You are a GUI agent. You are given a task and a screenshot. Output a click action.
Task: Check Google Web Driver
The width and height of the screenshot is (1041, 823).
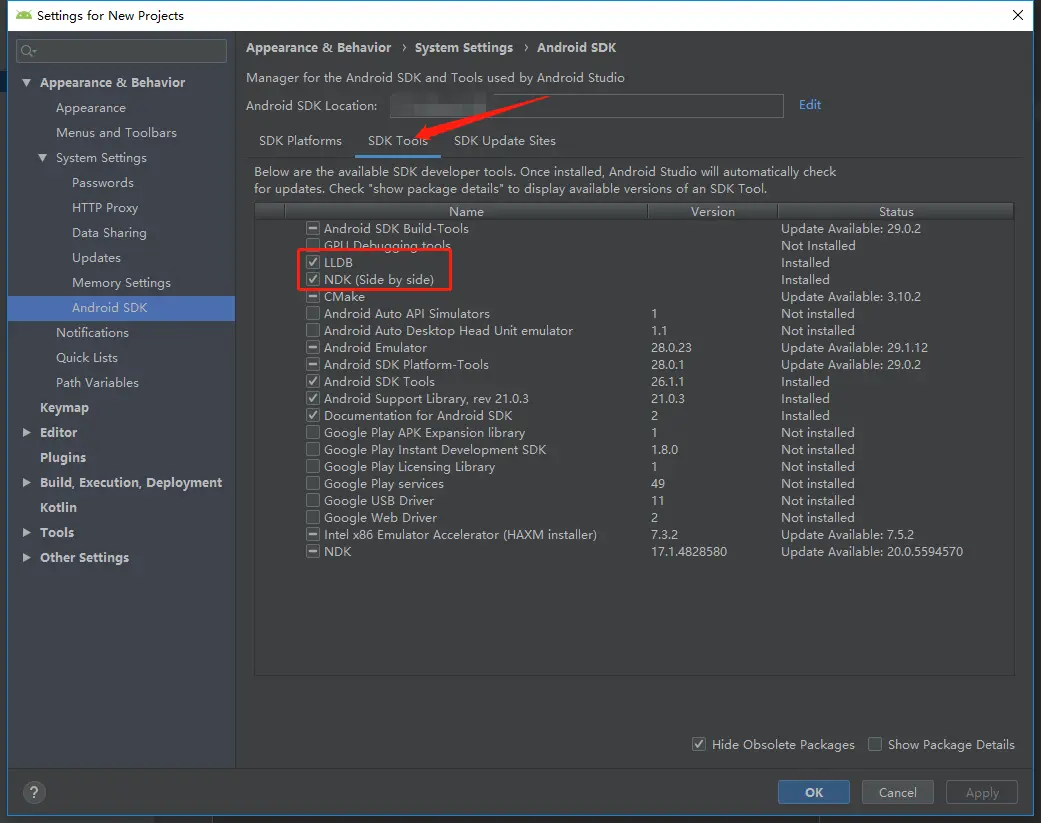click(x=313, y=518)
